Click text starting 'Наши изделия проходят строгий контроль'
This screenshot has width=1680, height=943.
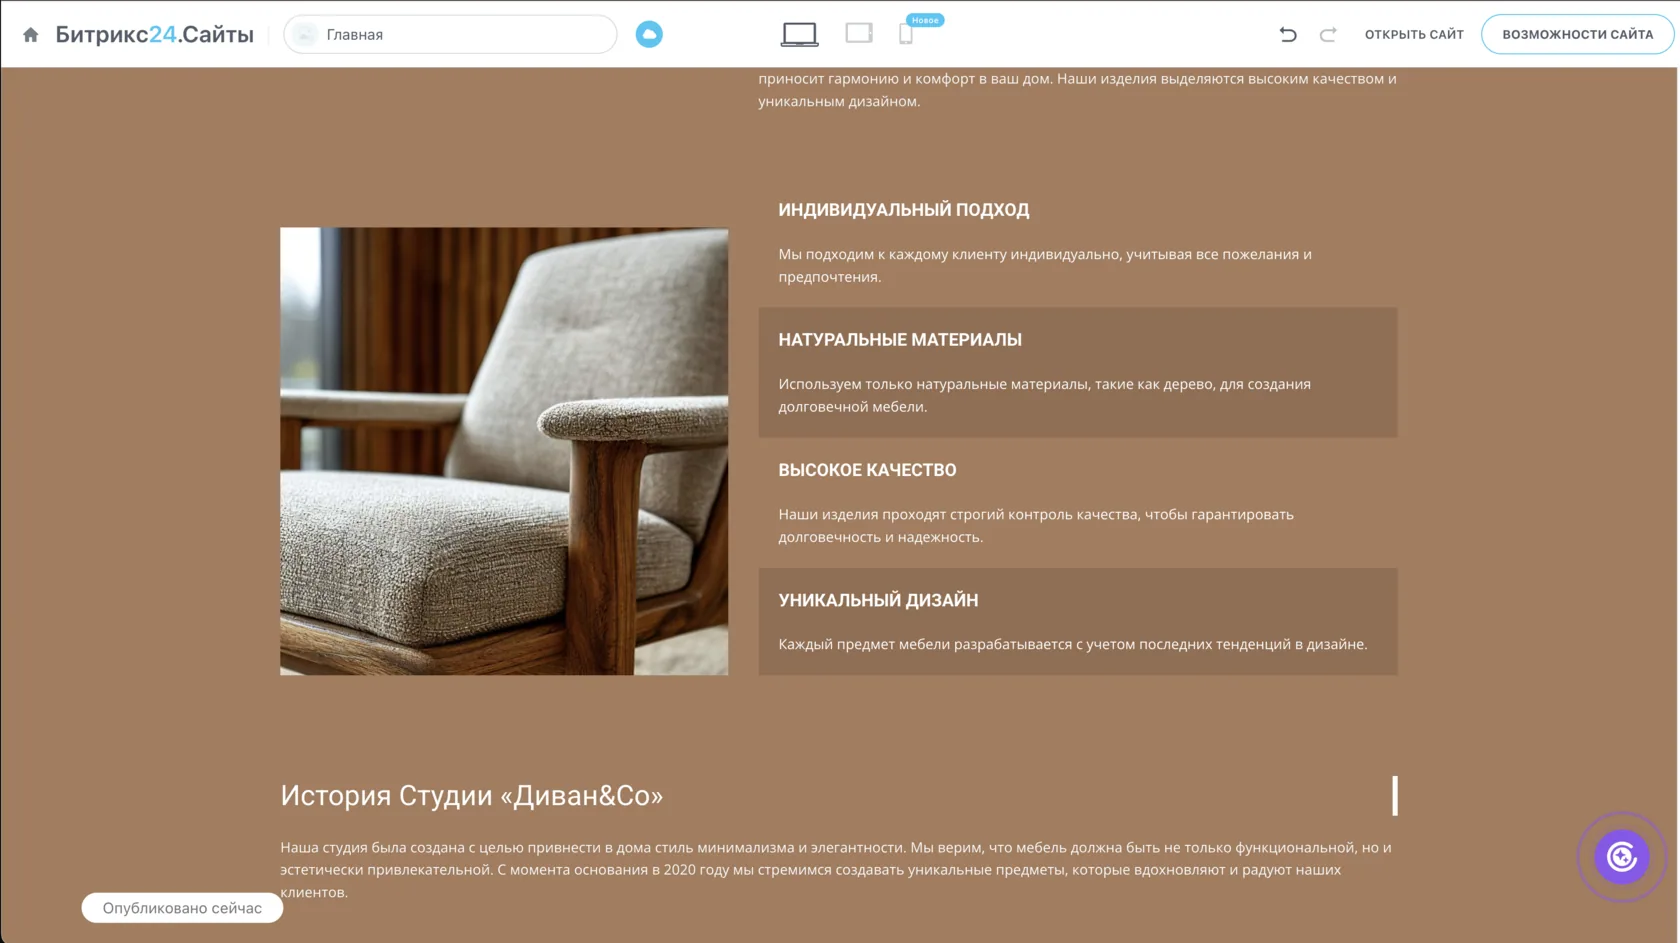[x=1036, y=525]
